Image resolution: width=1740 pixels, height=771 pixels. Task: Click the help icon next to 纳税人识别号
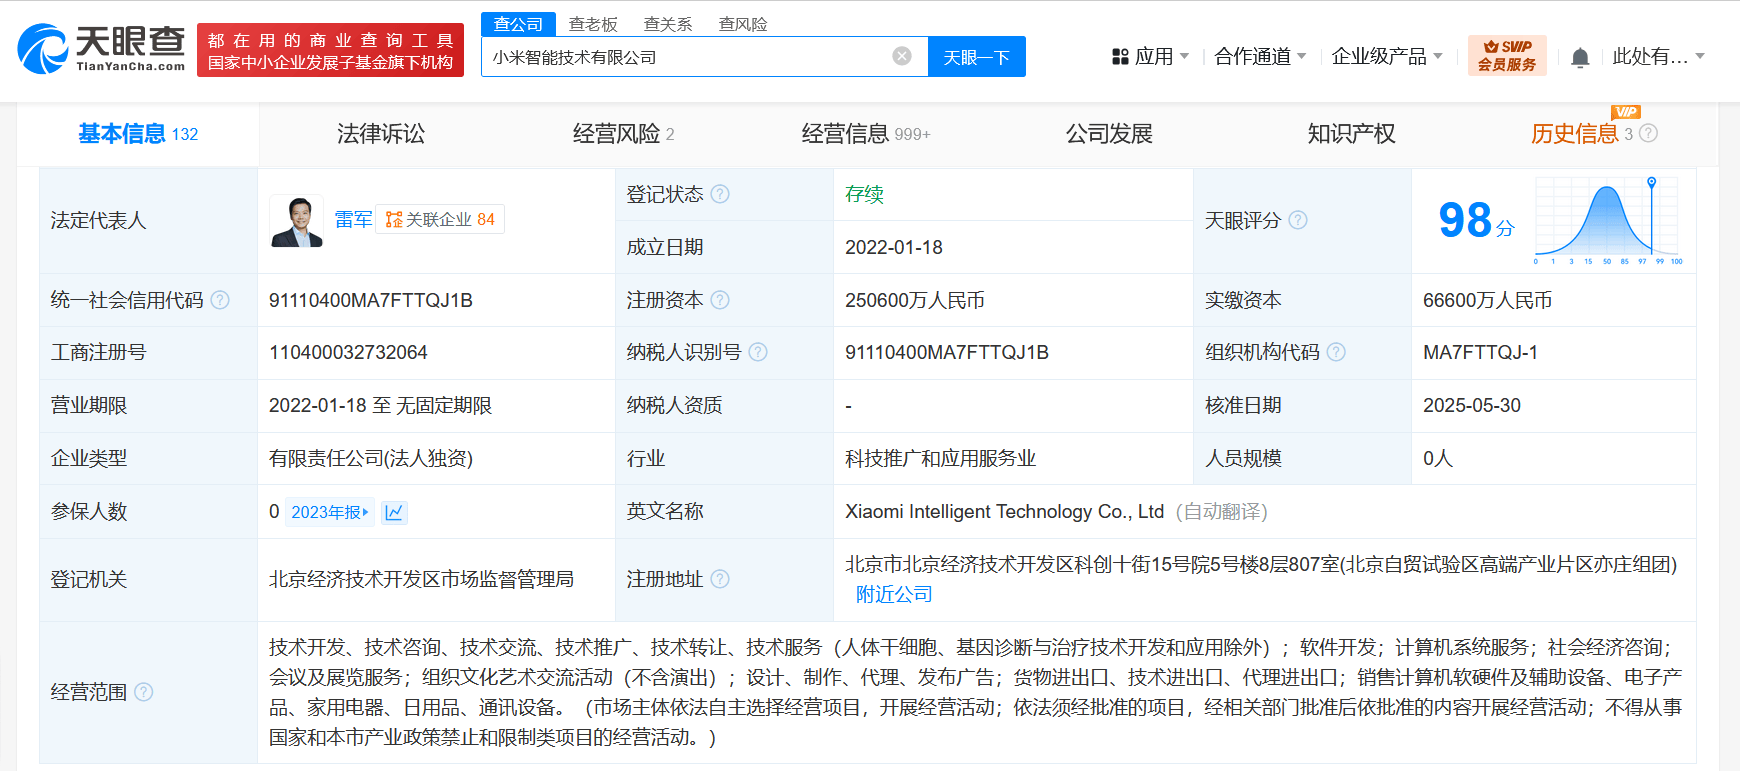point(758,352)
